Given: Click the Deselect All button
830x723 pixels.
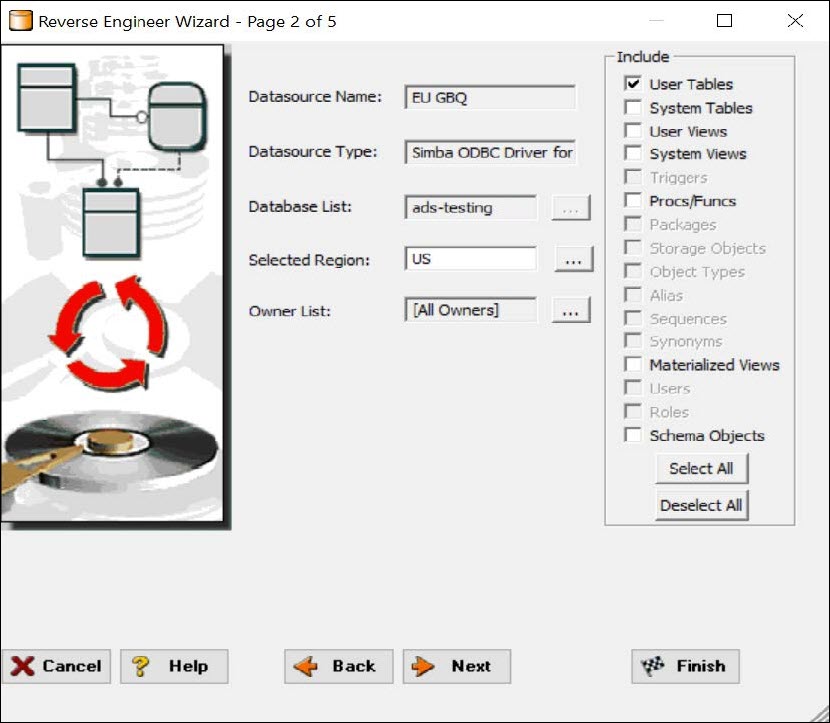Looking at the screenshot, I should (x=701, y=505).
